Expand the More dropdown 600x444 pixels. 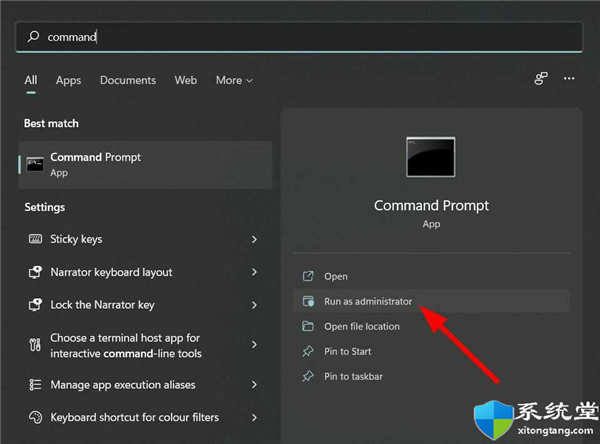coord(234,80)
